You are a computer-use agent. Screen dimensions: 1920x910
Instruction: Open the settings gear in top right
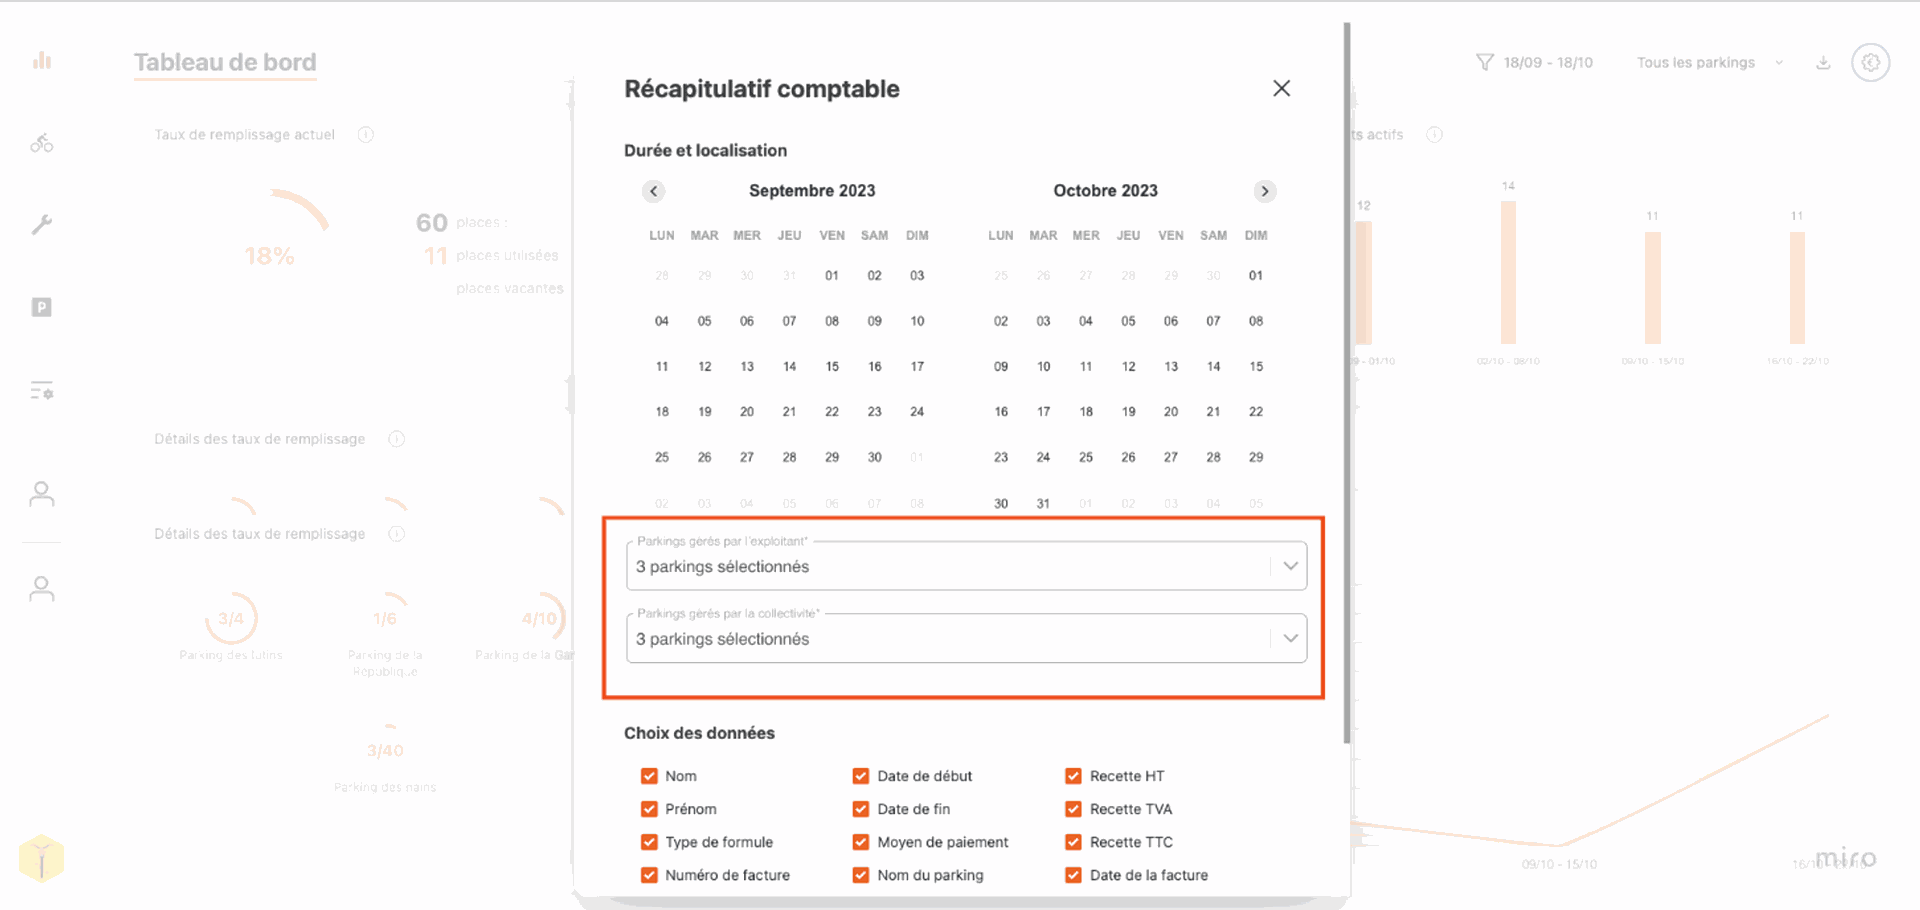(x=1870, y=62)
